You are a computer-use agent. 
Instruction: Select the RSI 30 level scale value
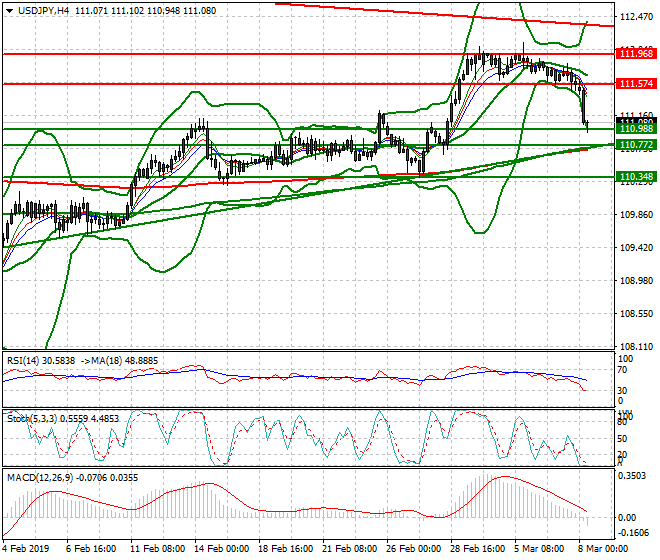[x=622, y=391]
